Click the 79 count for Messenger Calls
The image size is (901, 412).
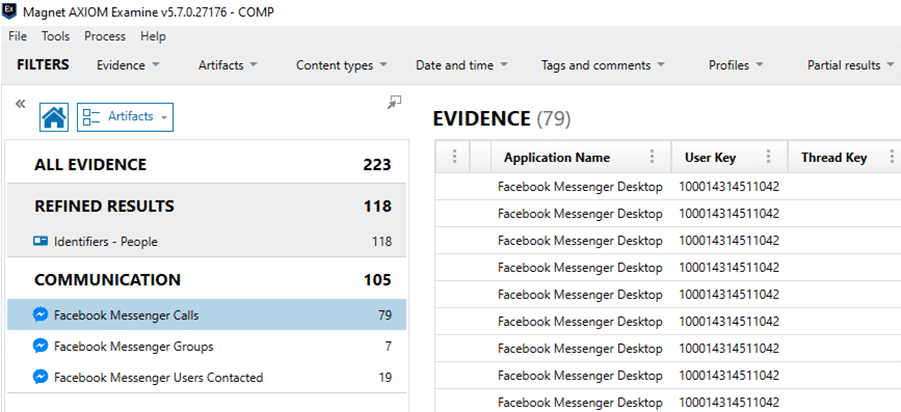[x=385, y=315]
